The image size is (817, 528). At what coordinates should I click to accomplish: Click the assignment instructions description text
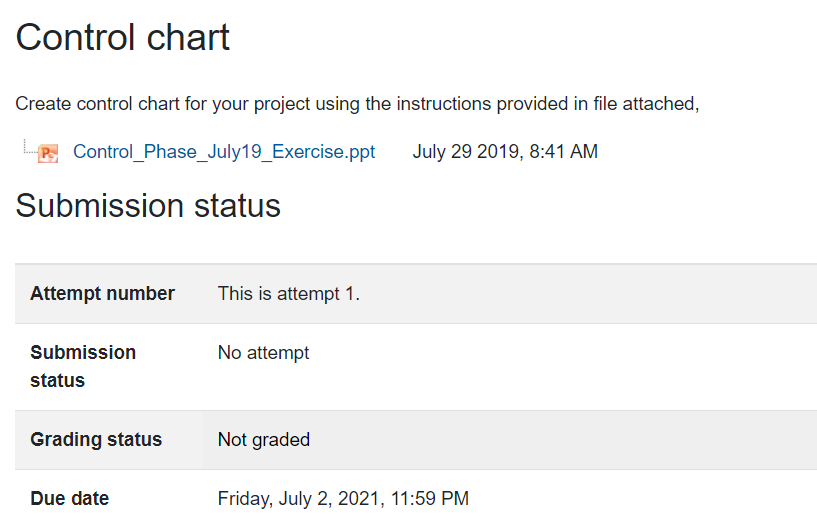click(x=357, y=104)
